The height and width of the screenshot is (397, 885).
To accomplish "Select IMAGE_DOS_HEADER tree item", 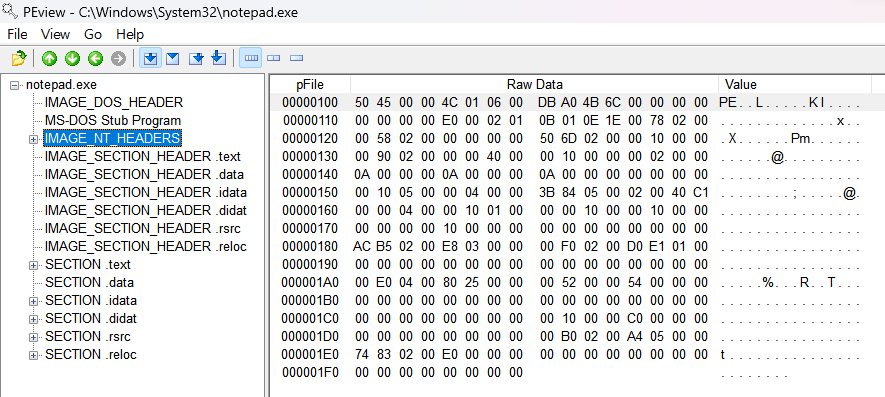I will click(x=114, y=103).
